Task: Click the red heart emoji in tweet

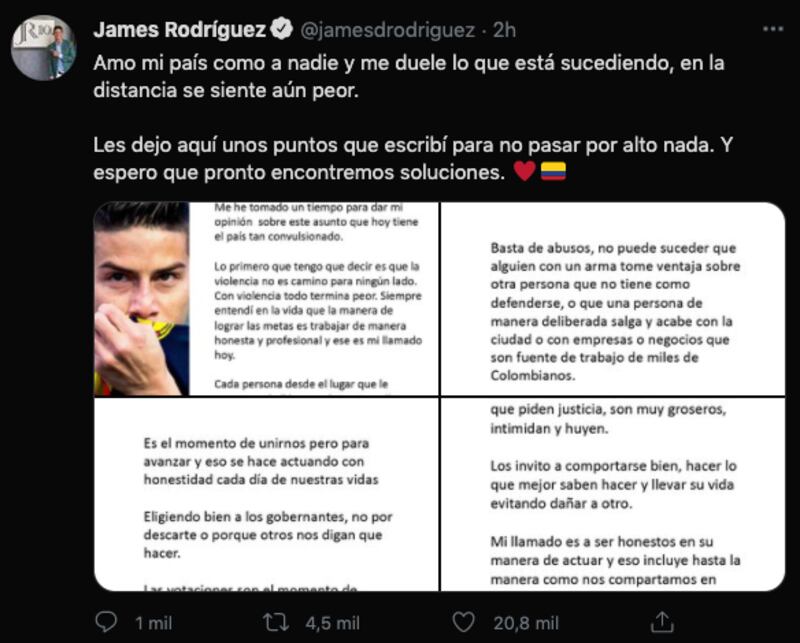Action: (x=524, y=171)
